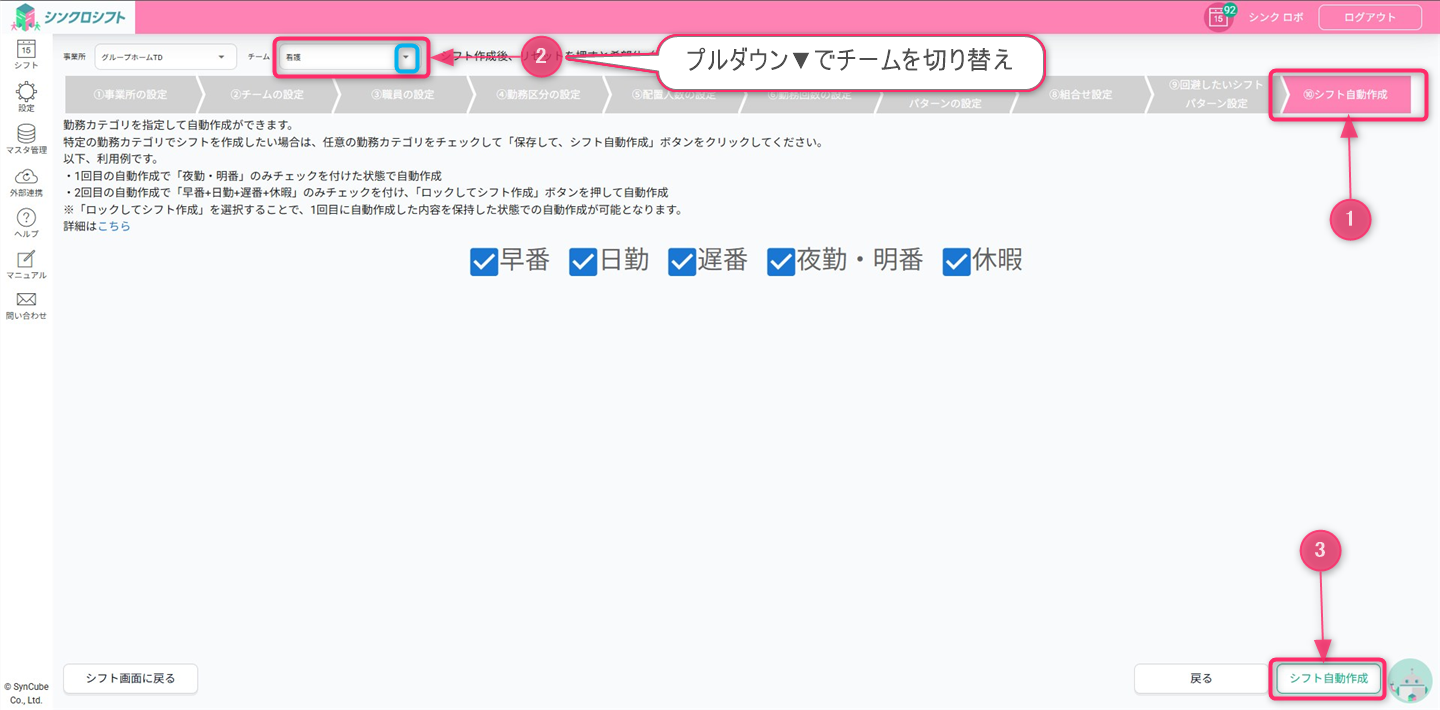The width and height of the screenshot is (1440, 710).
Task: Open the 設定 gear icon in sidebar
Action: pyautogui.click(x=26, y=92)
